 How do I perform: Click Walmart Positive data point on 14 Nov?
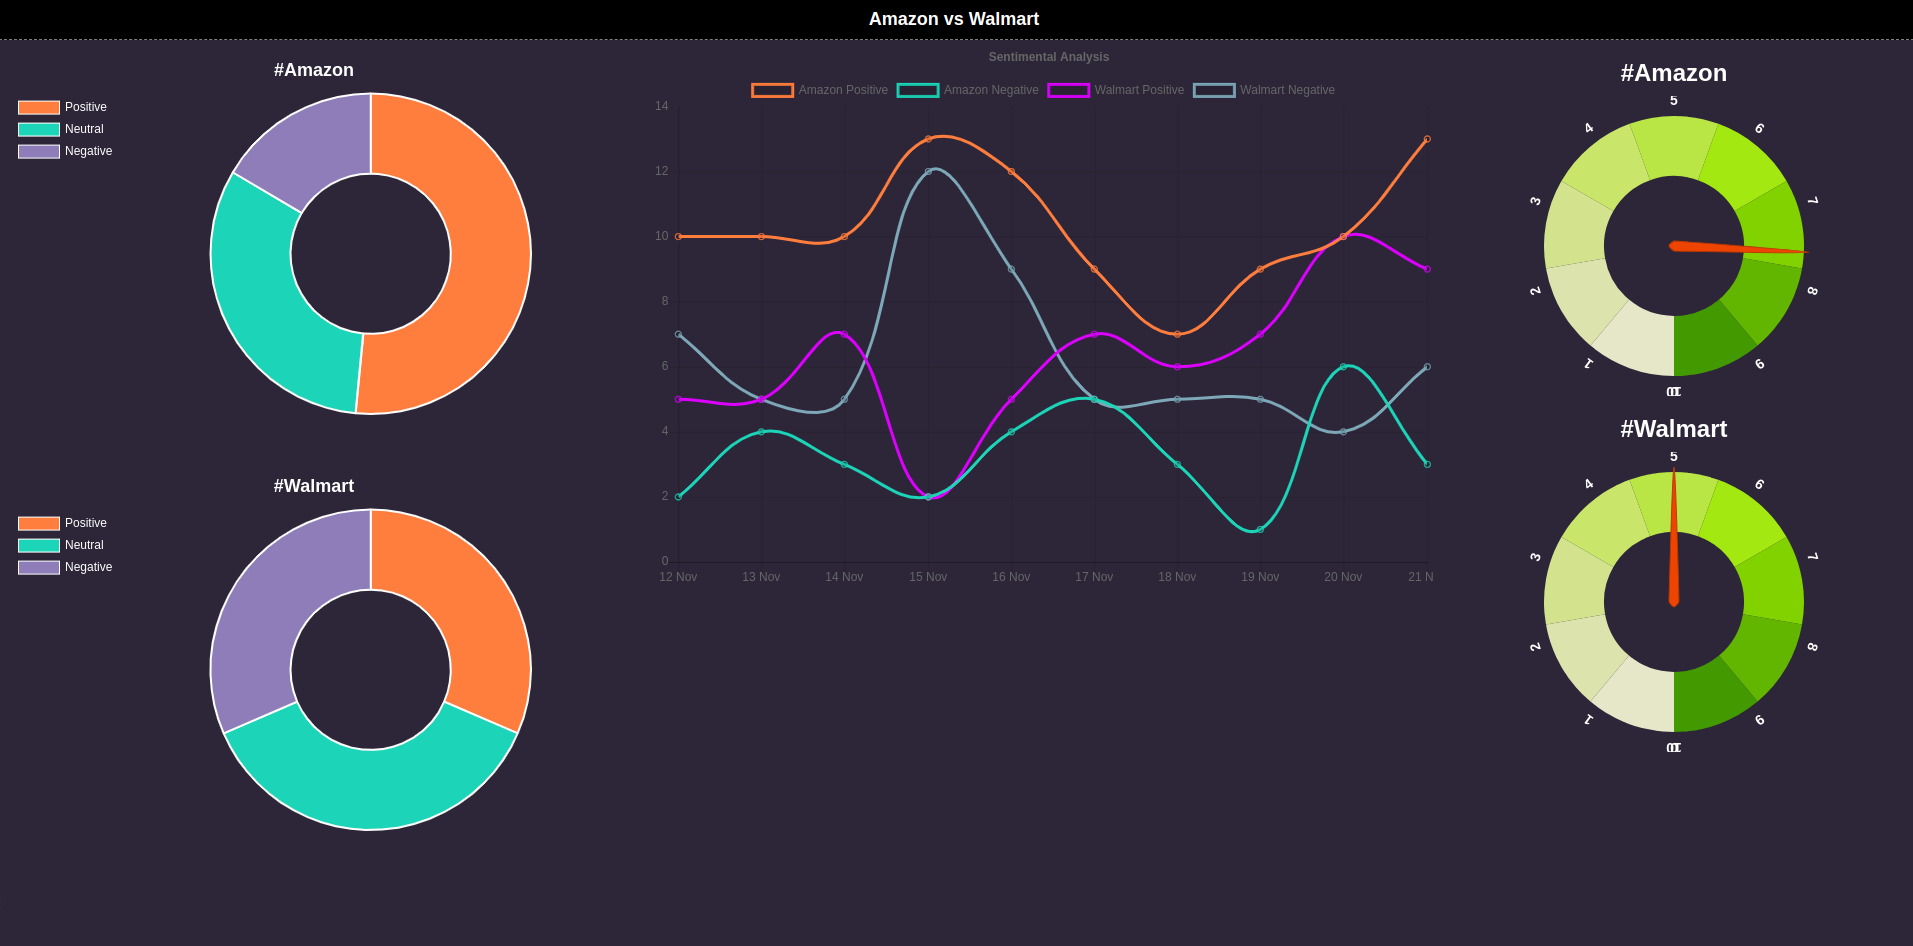844,334
